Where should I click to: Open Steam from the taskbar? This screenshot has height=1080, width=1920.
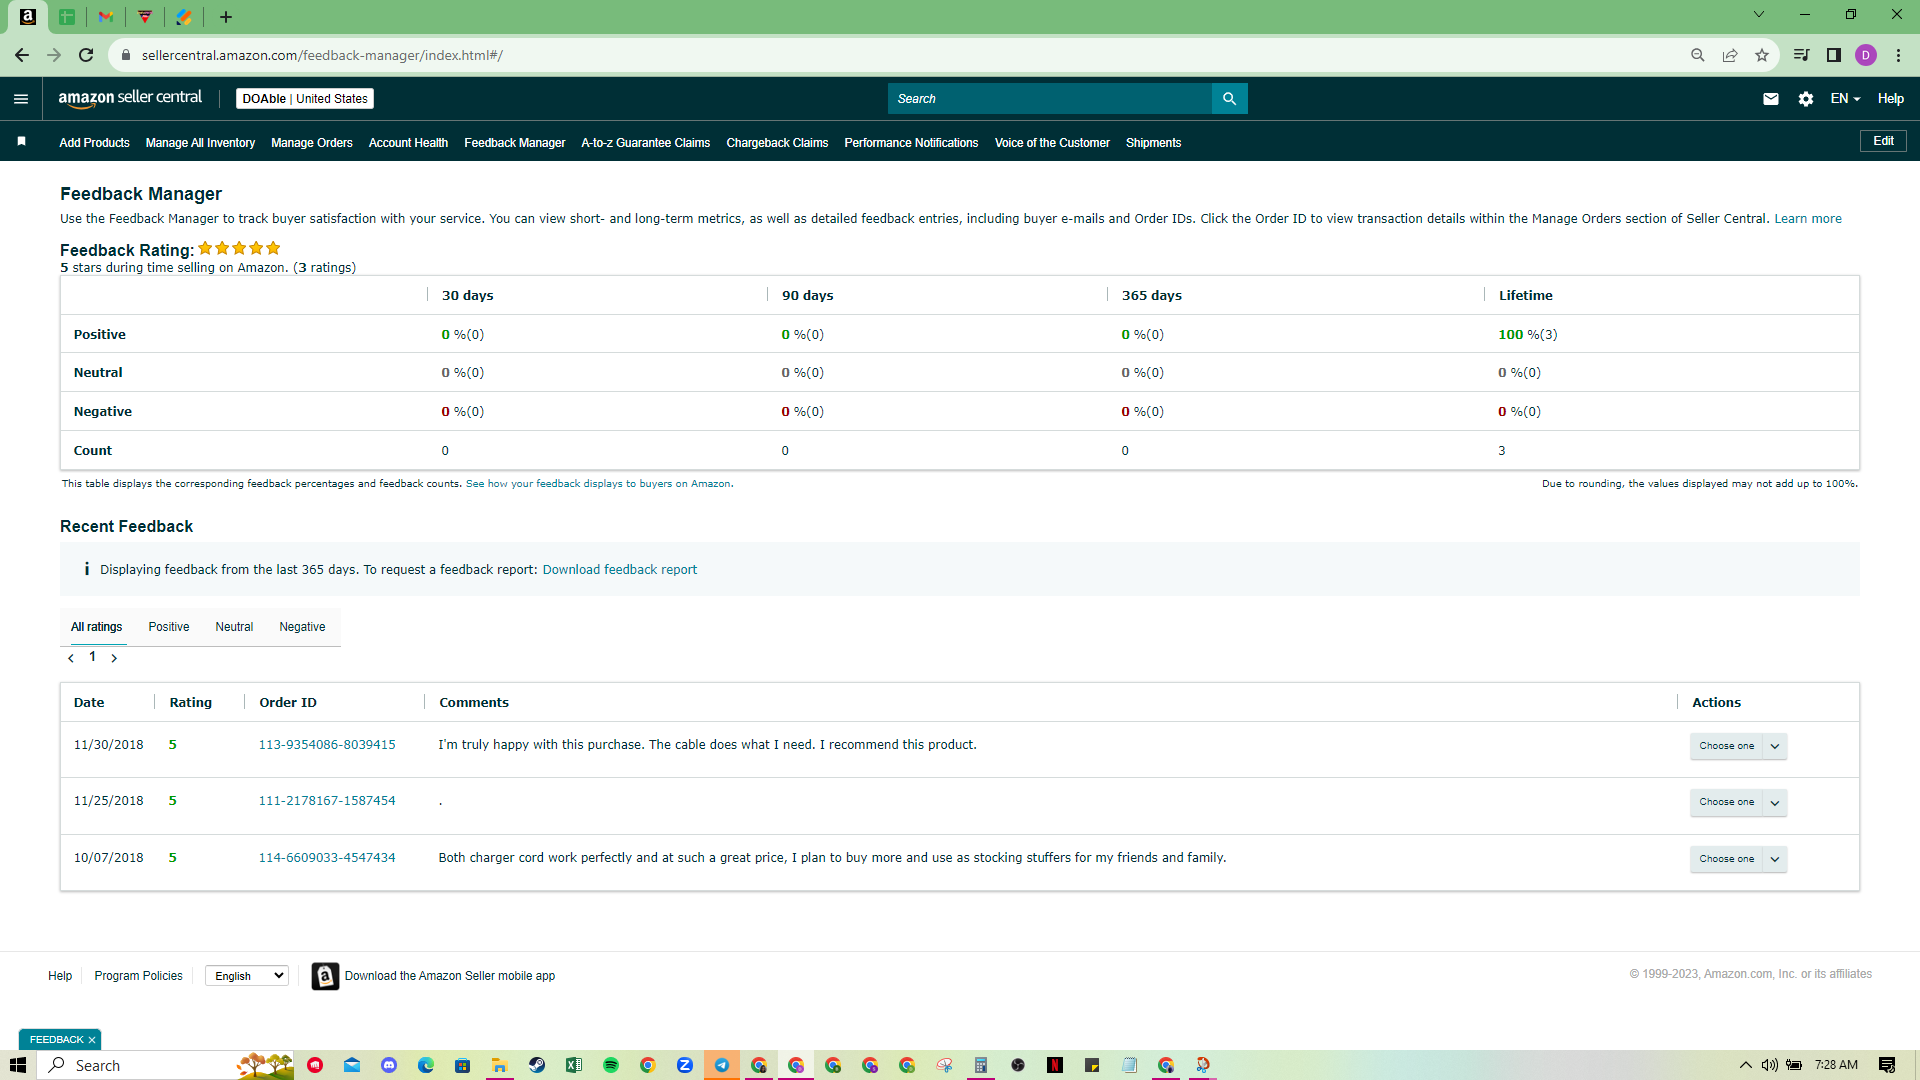[x=537, y=1065]
